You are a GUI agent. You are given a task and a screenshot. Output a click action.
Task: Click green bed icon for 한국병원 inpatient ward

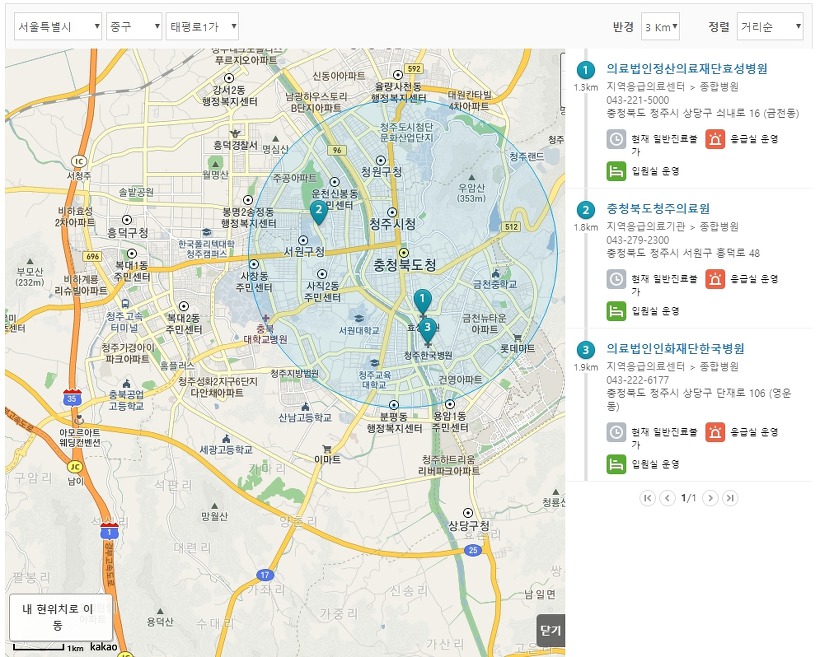coord(617,464)
